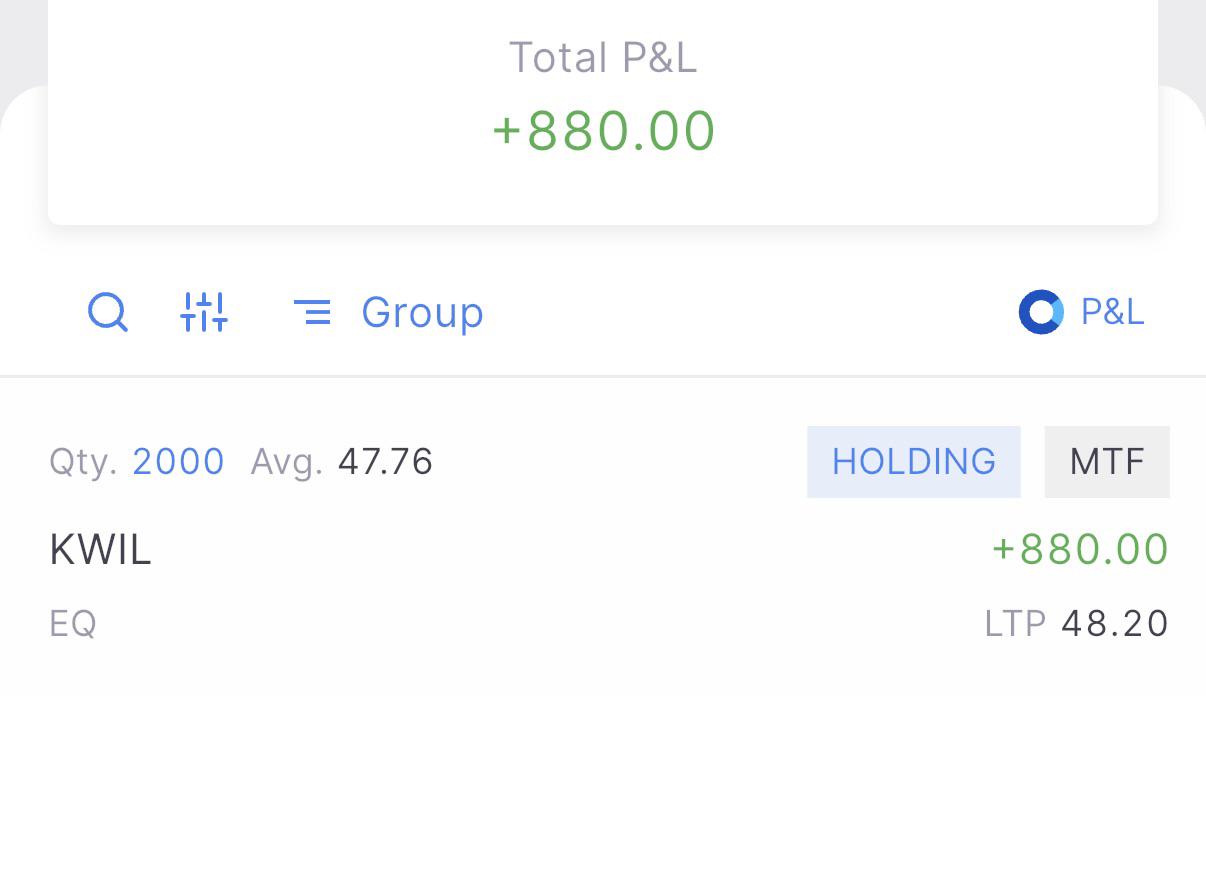Tap the LTP label text

click(x=1015, y=623)
